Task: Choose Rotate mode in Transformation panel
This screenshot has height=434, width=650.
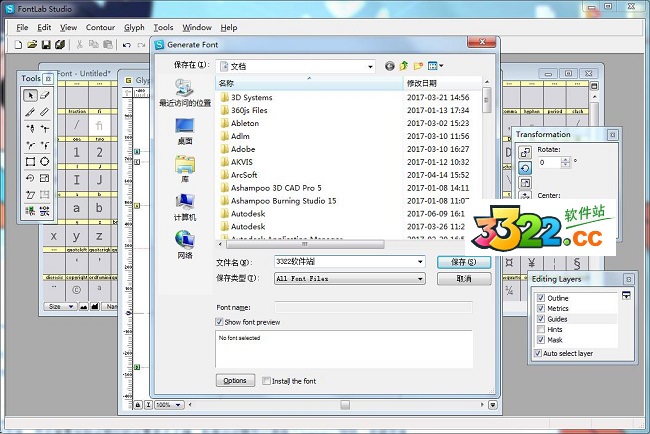Action: (x=525, y=168)
